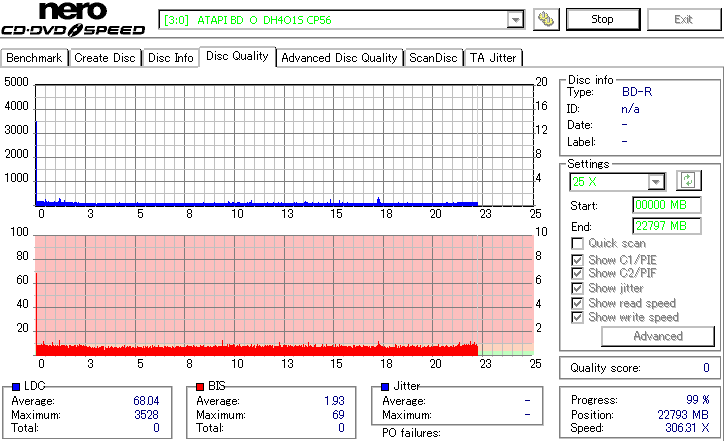Click the Exit button
The width and height of the screenshot is (724, 441).
tap(683, 19)
